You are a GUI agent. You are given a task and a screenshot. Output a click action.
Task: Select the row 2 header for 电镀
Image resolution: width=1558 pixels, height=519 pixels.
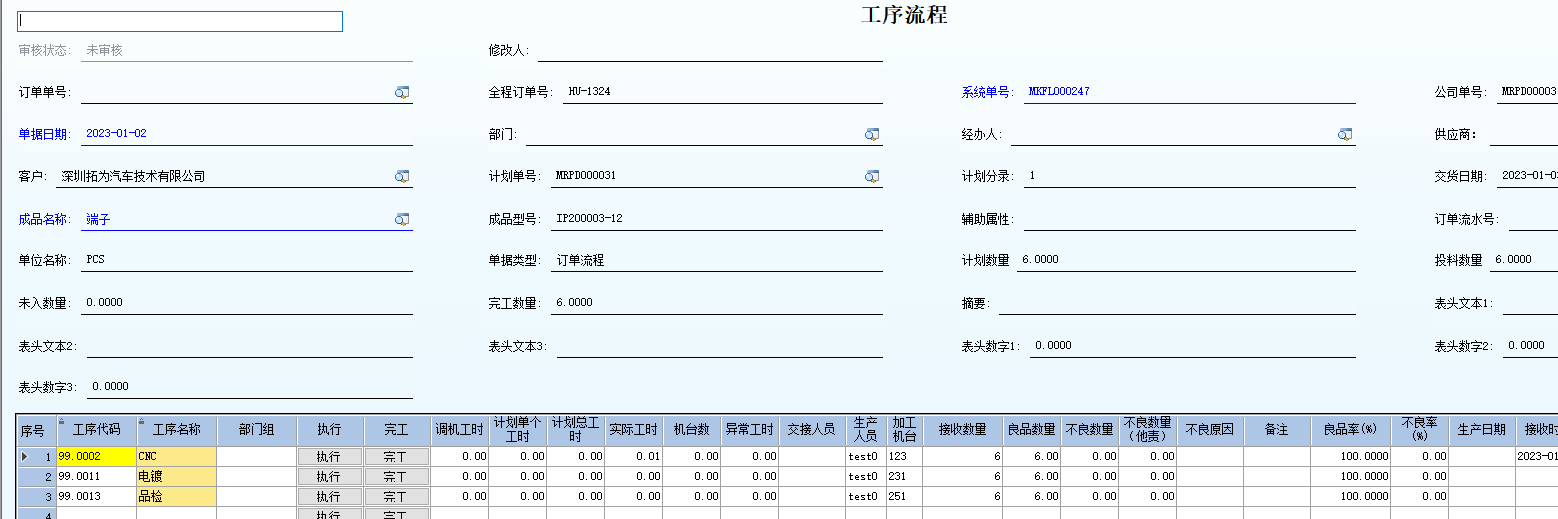pyautogui.click(x=34, y=477)
